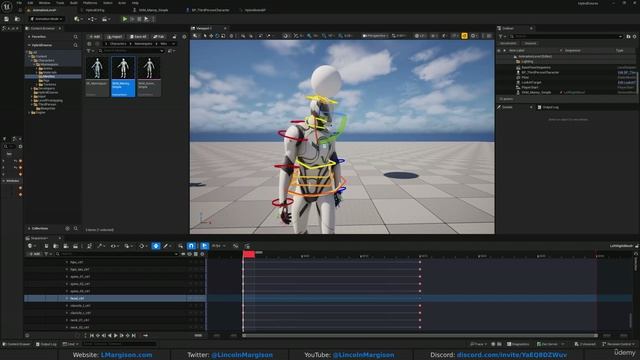
Task: Click the yellow highlighted viewport toolbar icon
Action: coord(464,36)
